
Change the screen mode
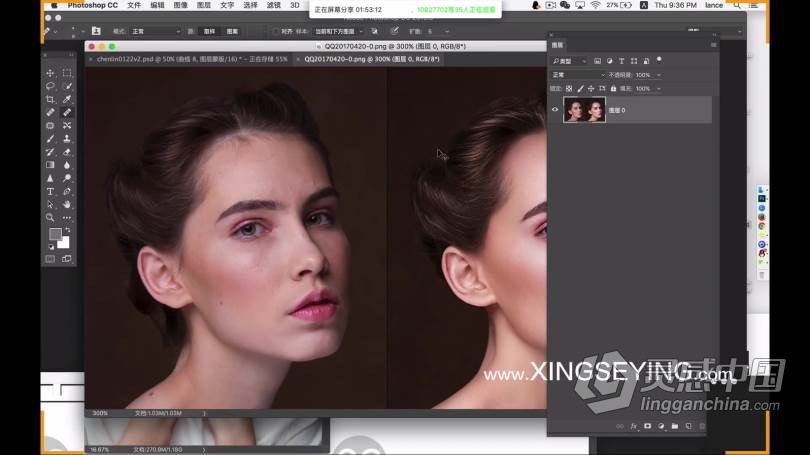click(x=67, y=259)
